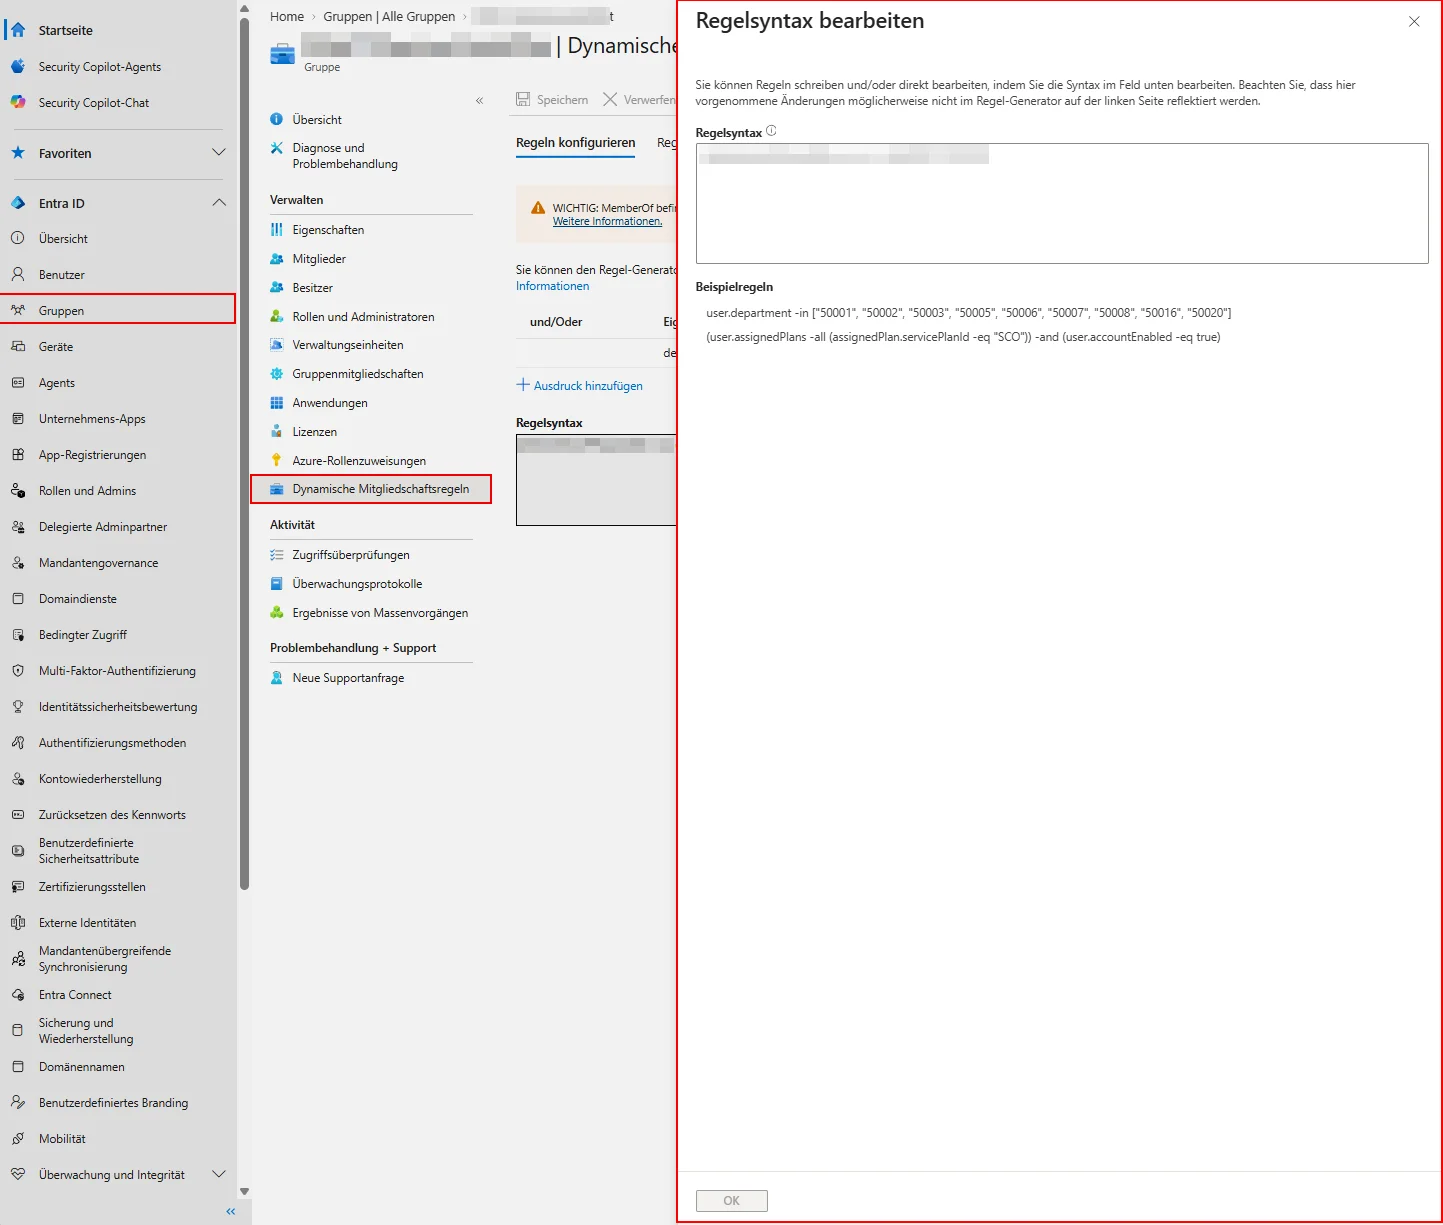1443x1225 pixels.
Task: Click Lizenzen icon in group menu
Action: pos(277,431)
